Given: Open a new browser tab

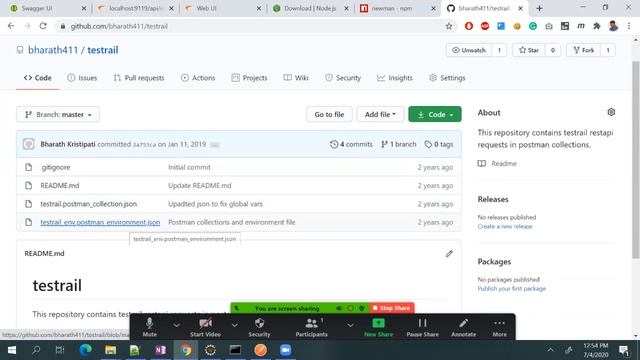Looking at the screenshot, I should click(539, 8).
